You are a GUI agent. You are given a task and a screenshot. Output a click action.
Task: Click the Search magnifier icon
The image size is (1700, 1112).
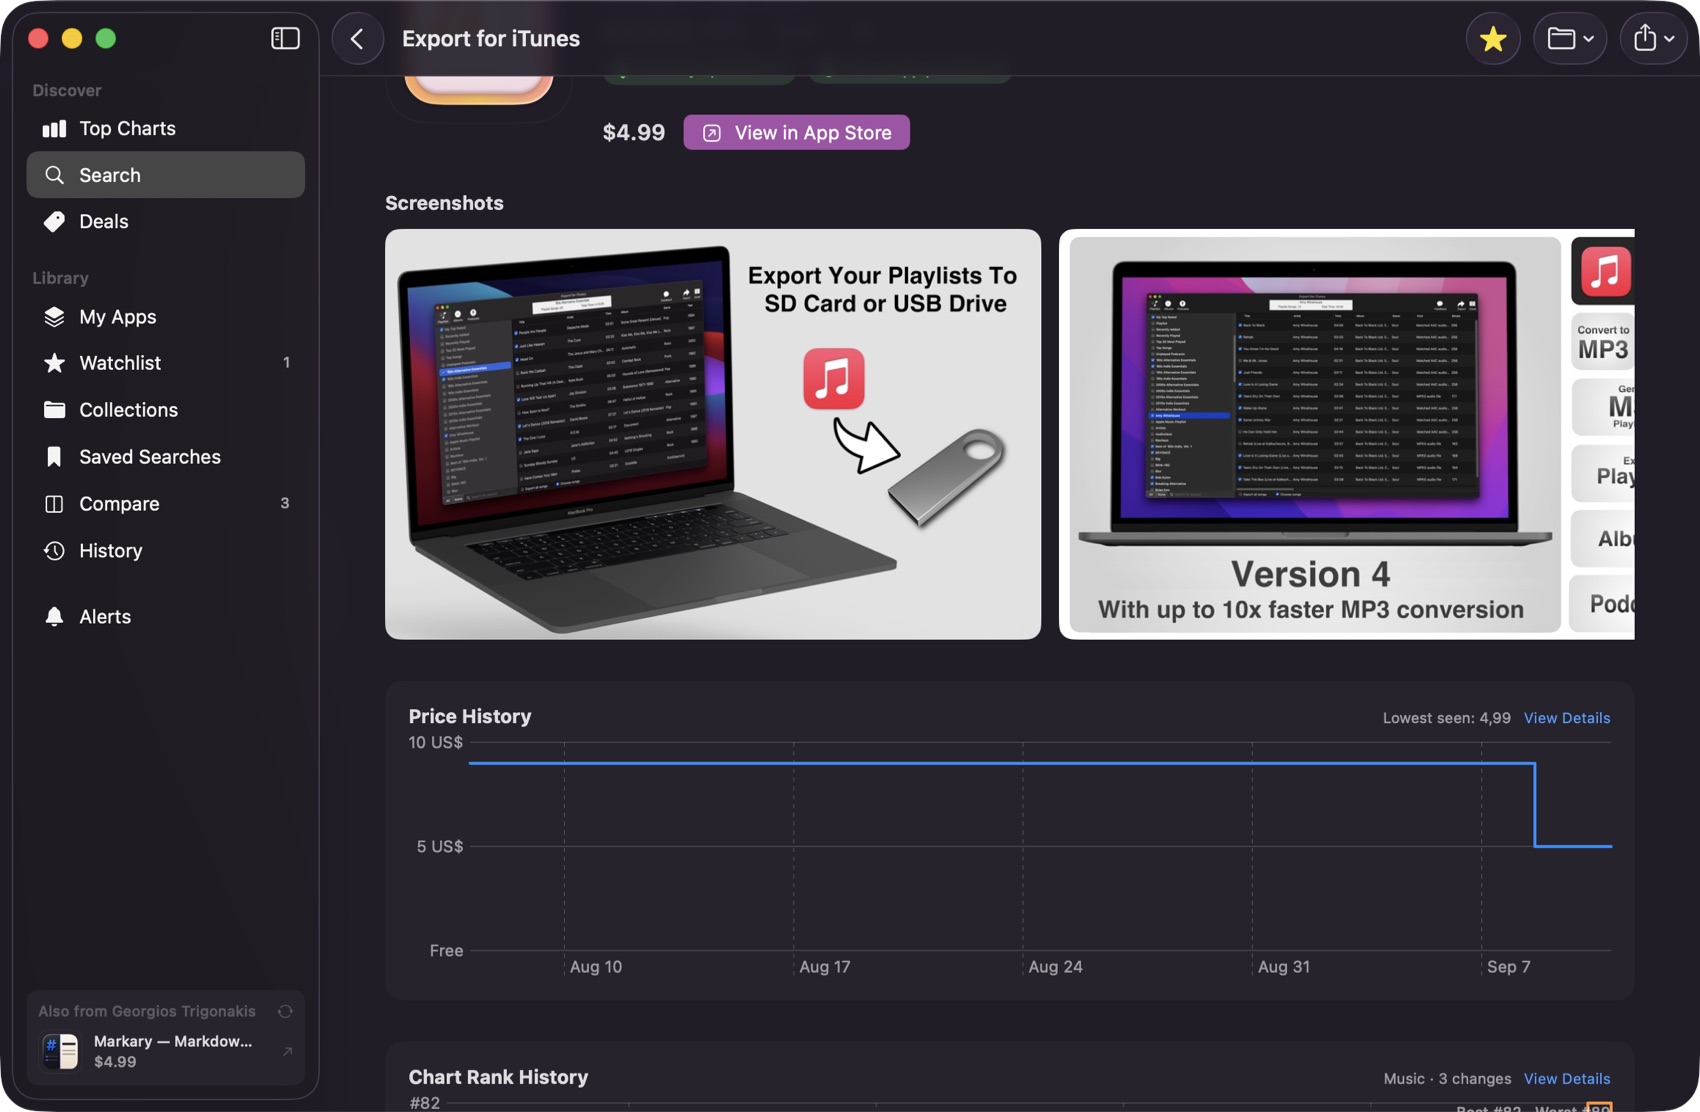[54, 175]
